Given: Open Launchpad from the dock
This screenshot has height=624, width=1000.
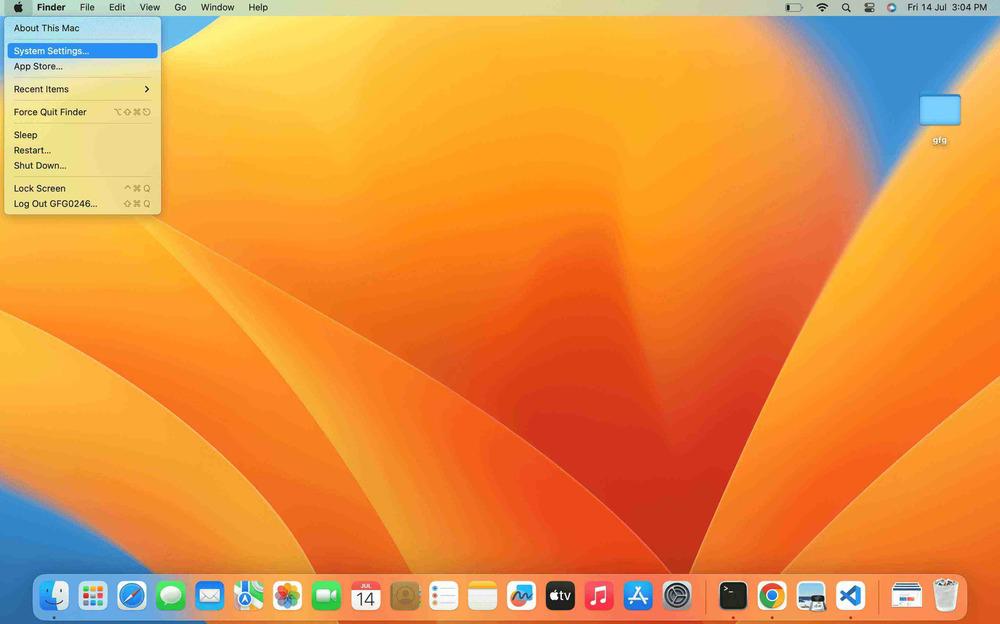Looking at the screenshot, I should [93, 597].
